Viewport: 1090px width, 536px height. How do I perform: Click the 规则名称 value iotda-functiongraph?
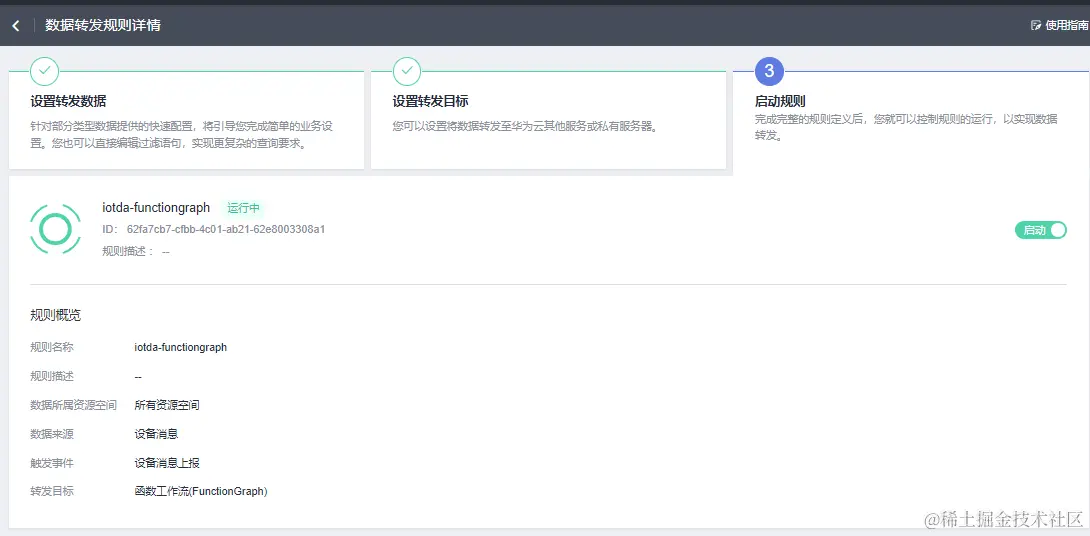point(181,347)
